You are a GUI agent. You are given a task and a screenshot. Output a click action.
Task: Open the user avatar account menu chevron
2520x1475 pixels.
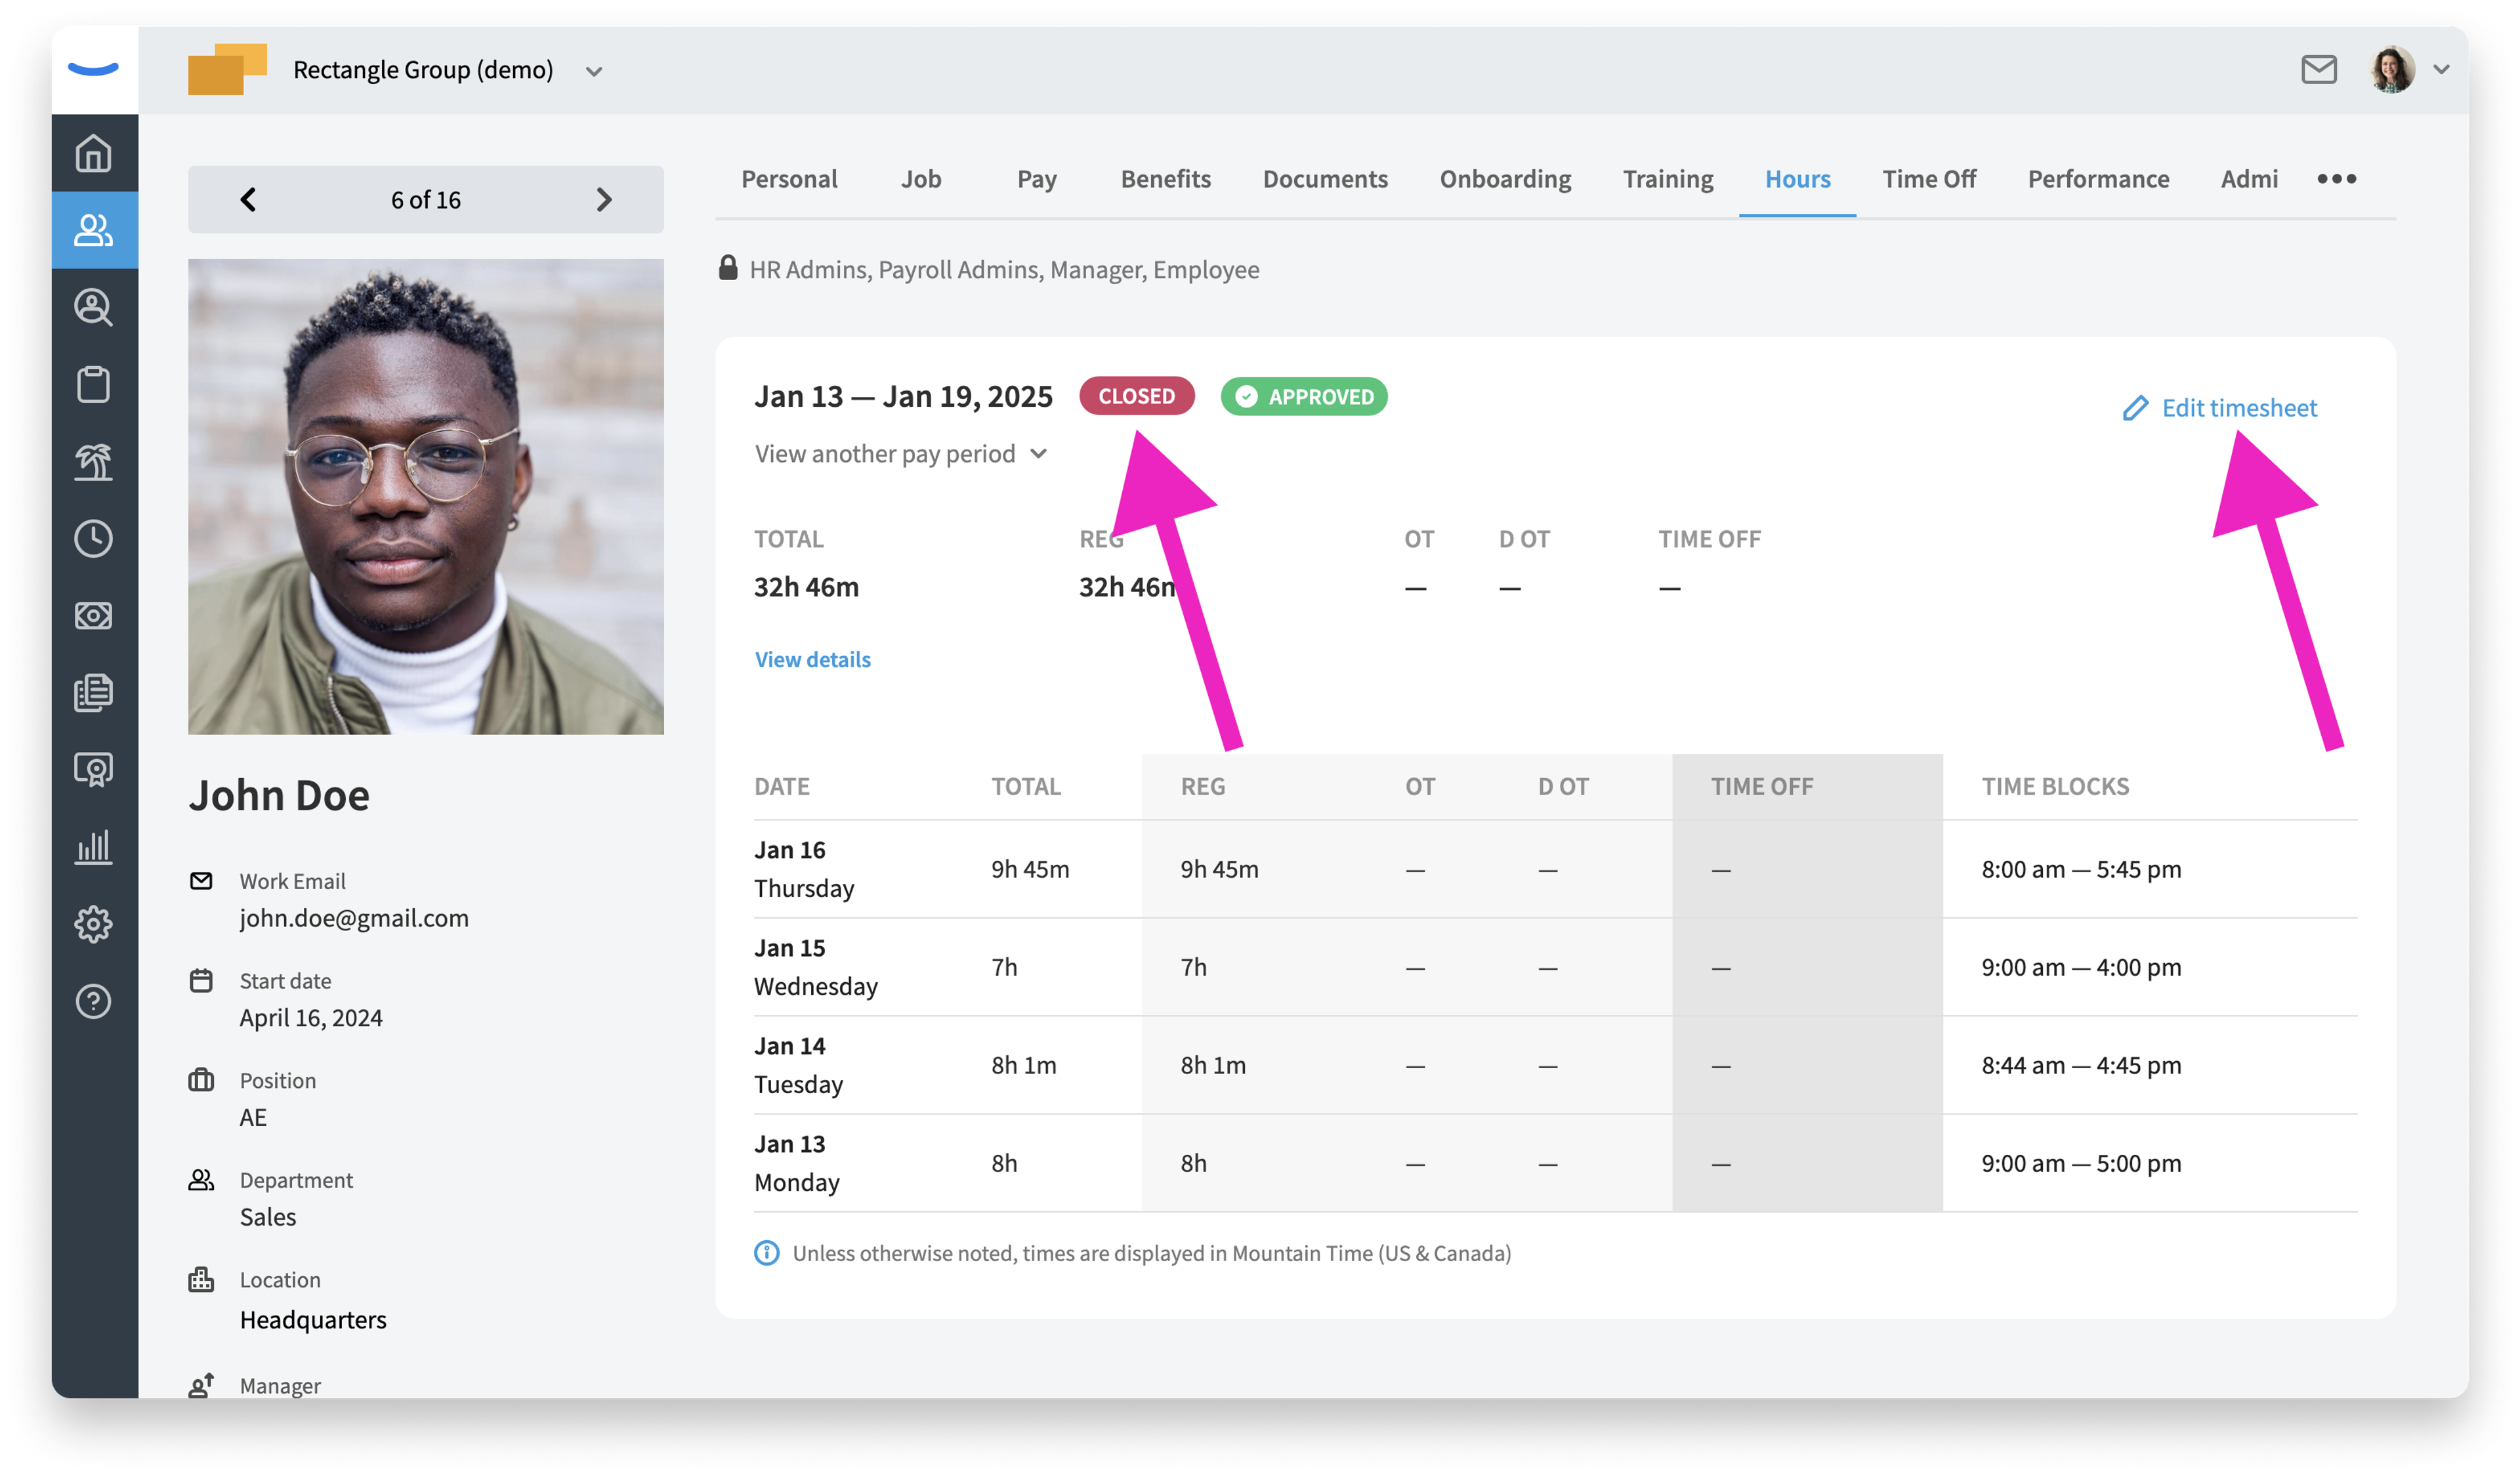pyautogui.click(x=2441, y=70)
